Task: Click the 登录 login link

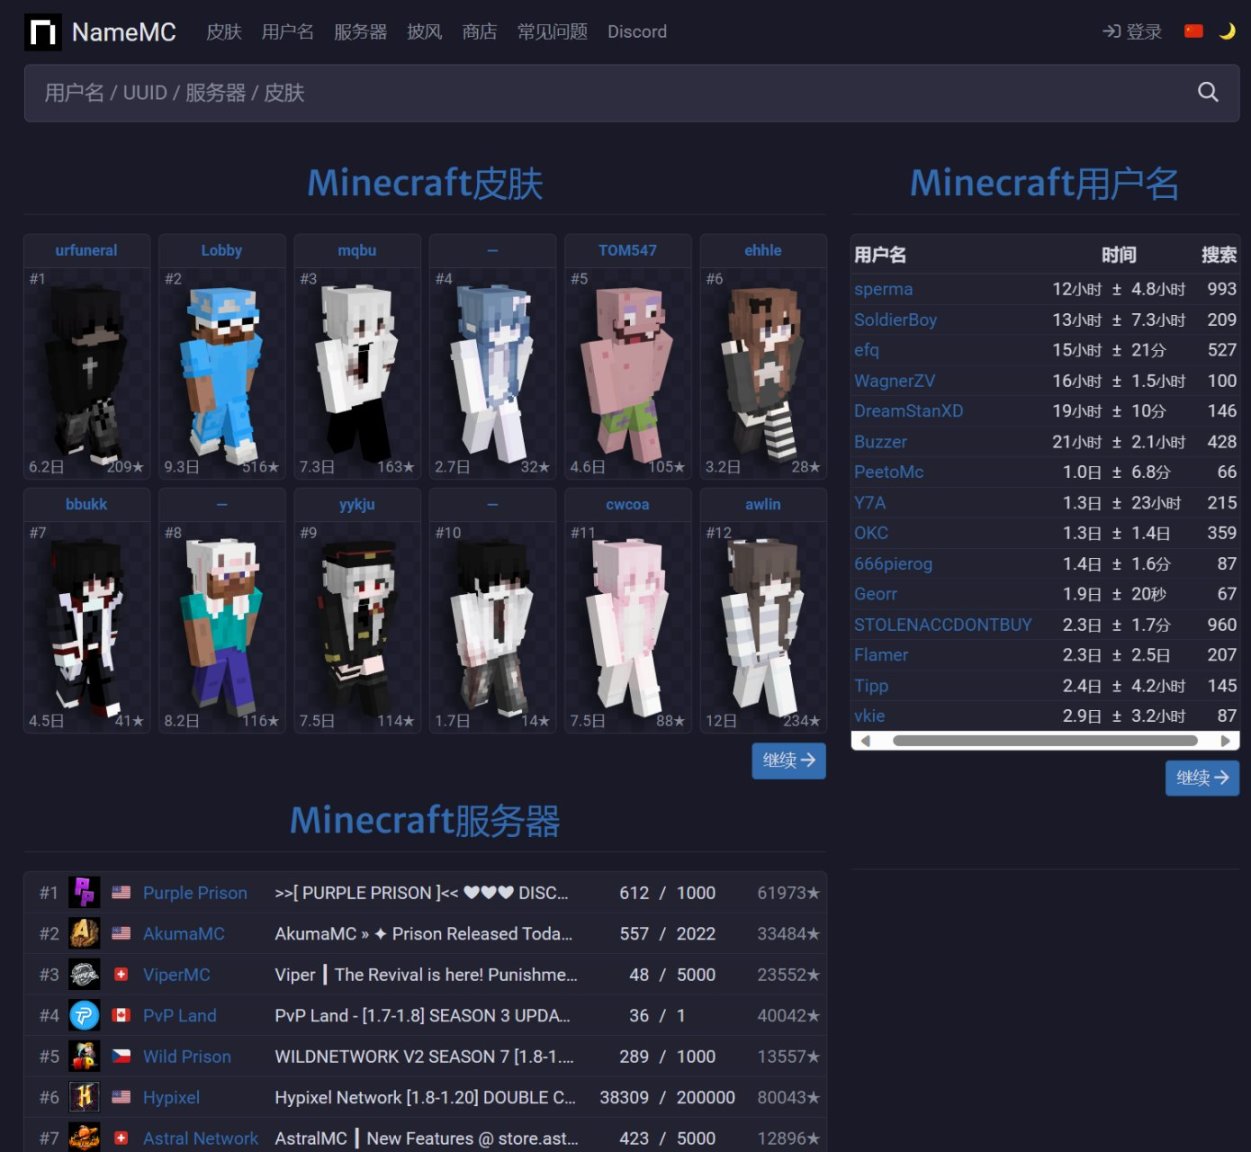Action: tap(1132, 32)
